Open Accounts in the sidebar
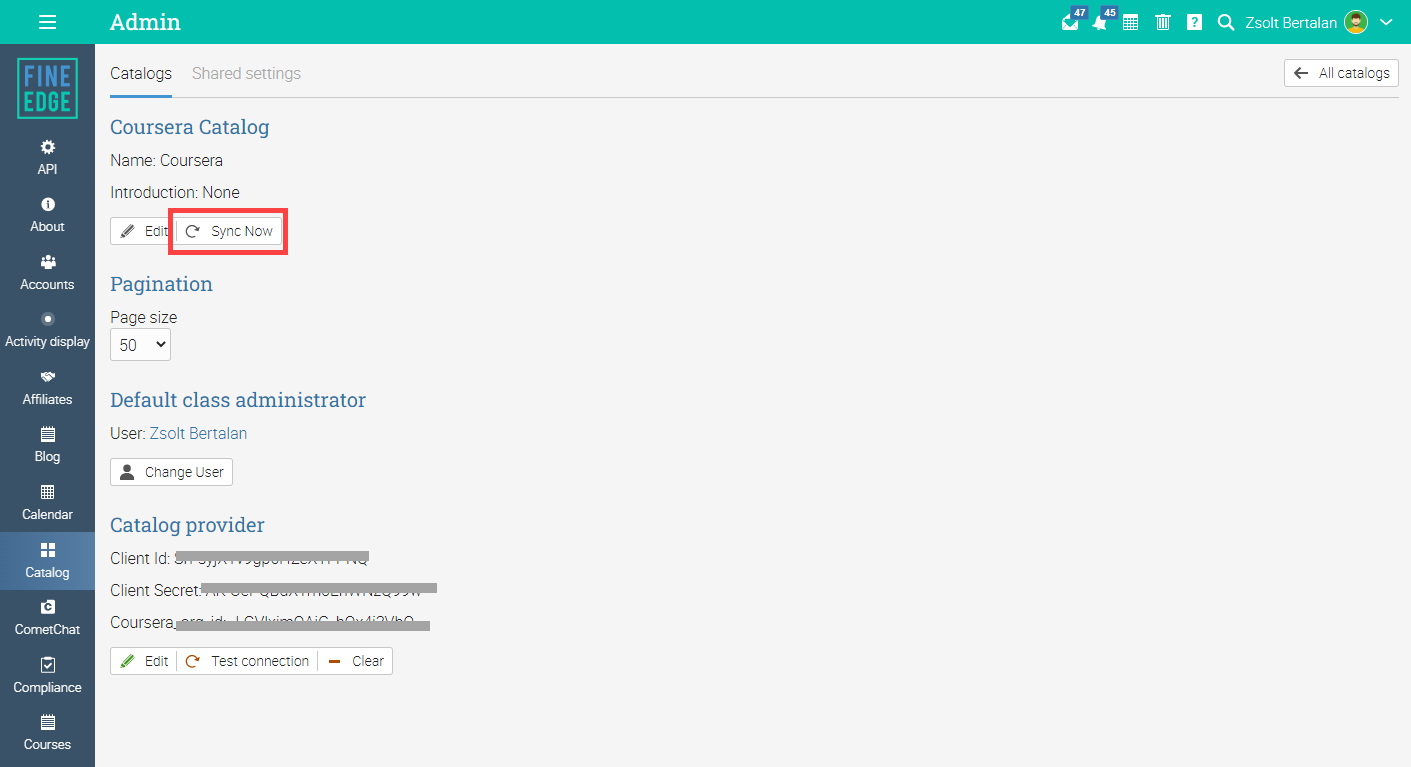This screenshot has width=1411, height=767. click(47, 272)
